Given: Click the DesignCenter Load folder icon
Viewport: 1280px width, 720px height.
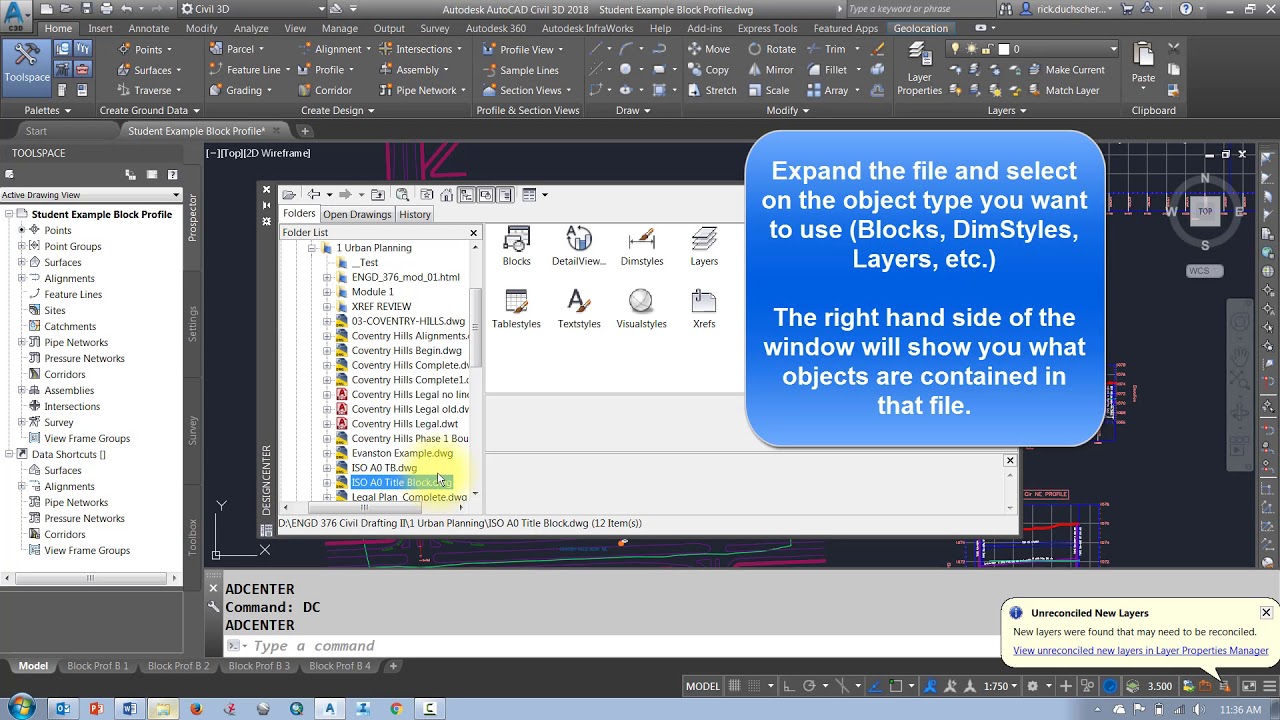Looking at the screenshot, I should click(289, 195).
